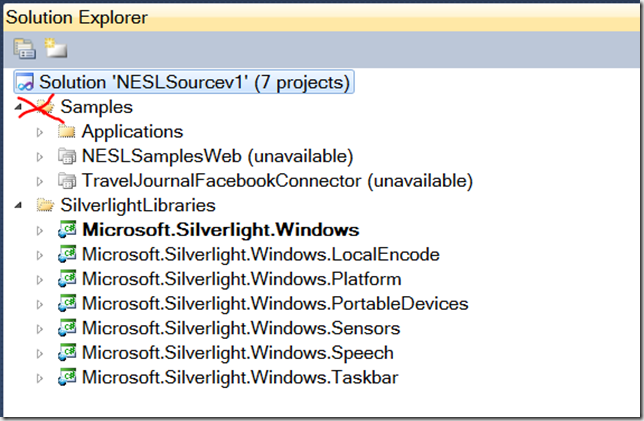Click the Solution Explorer title bar
The width and height of the screenshot is (644, 421).
pos(322,18)
